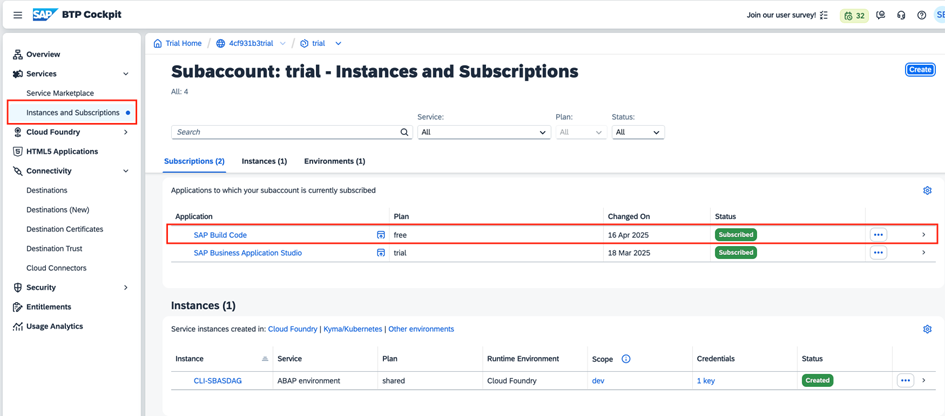Image resolution: width=945 pixels, height=416 pixels.
Task: Open the Service filter dropdown
Action: click(x=483, y=132)
